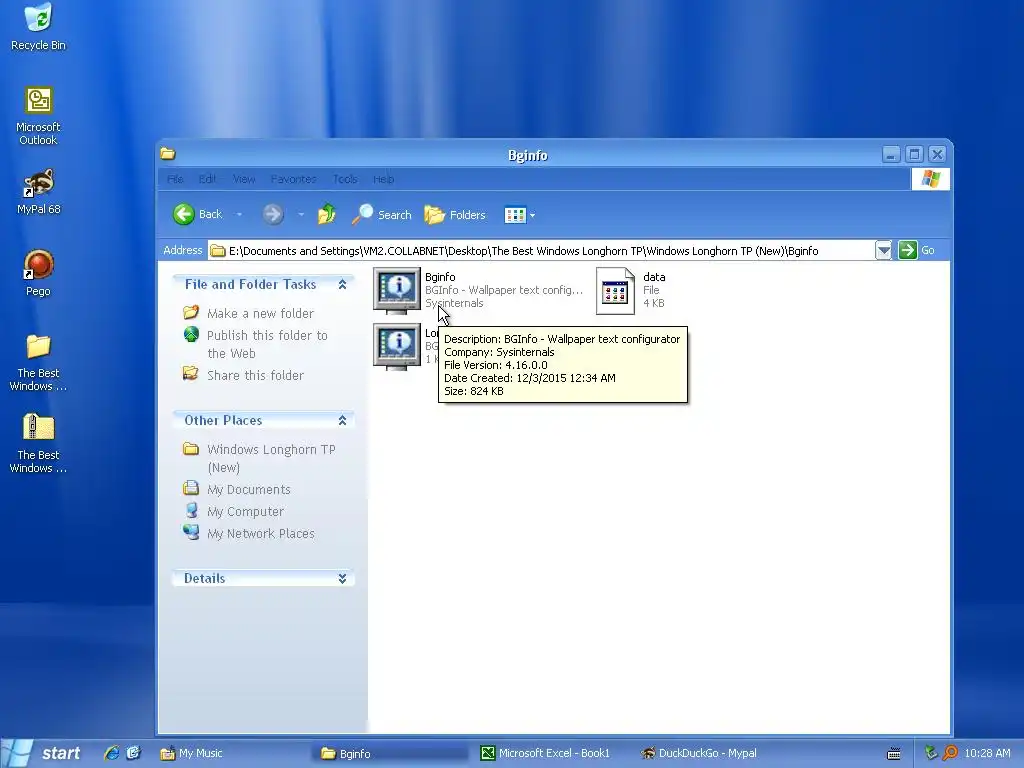Select the Bginfo application icon
The width and height of the screenshot is (1024, 768).
[x=396, y=291]
